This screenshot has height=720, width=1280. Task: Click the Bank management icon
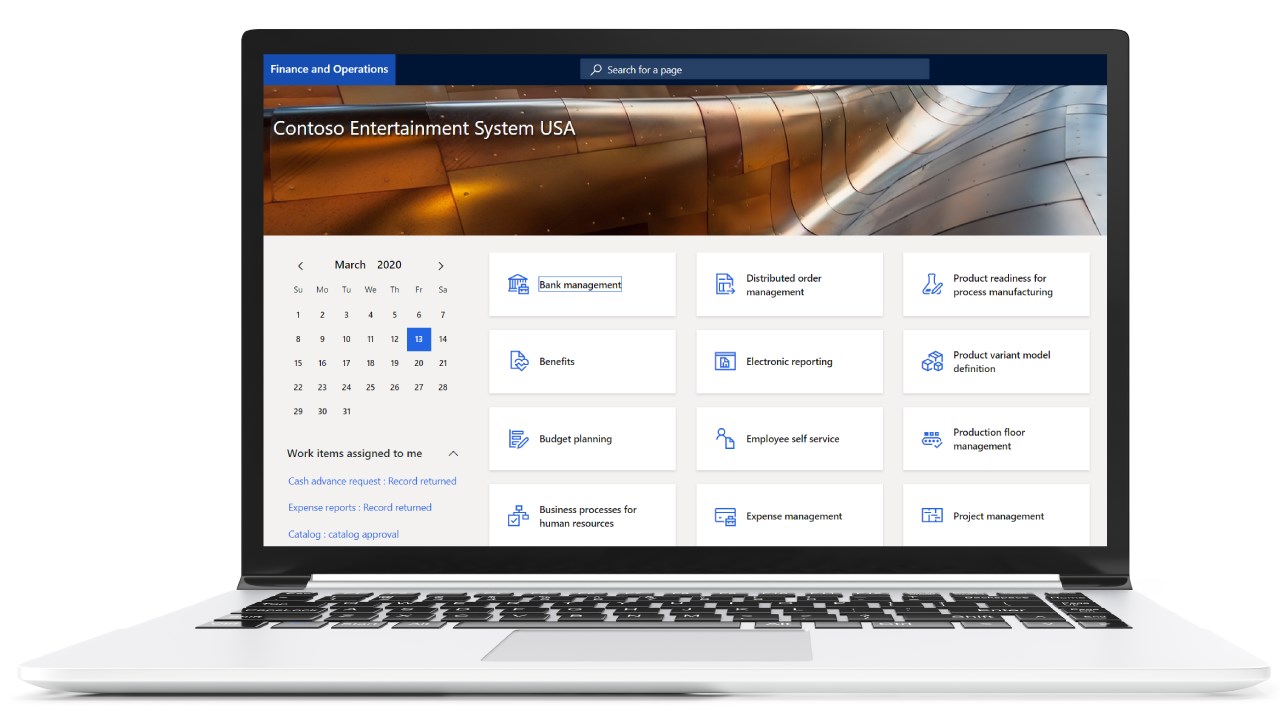click(518, 285)
